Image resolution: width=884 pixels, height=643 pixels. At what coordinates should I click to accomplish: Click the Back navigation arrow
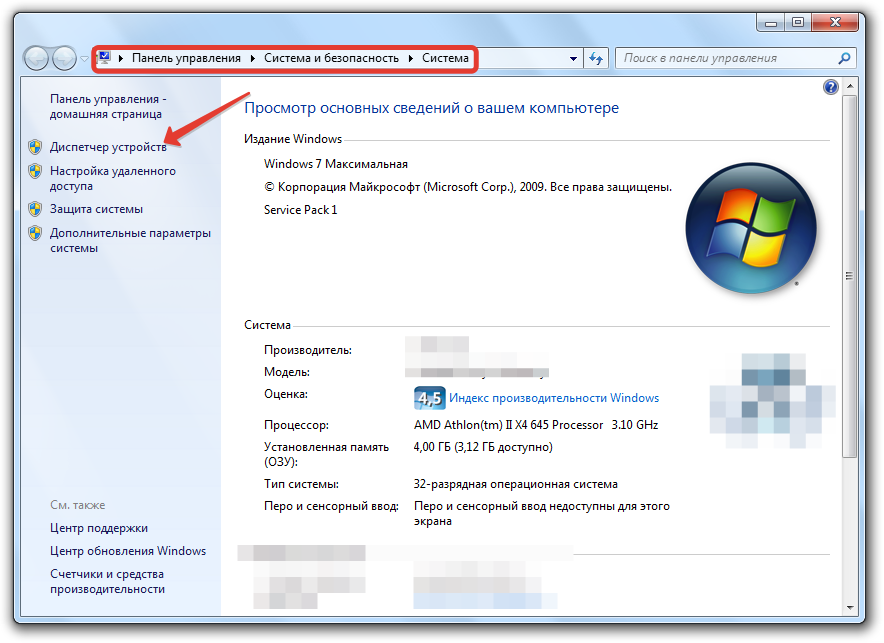coord(37,58)
